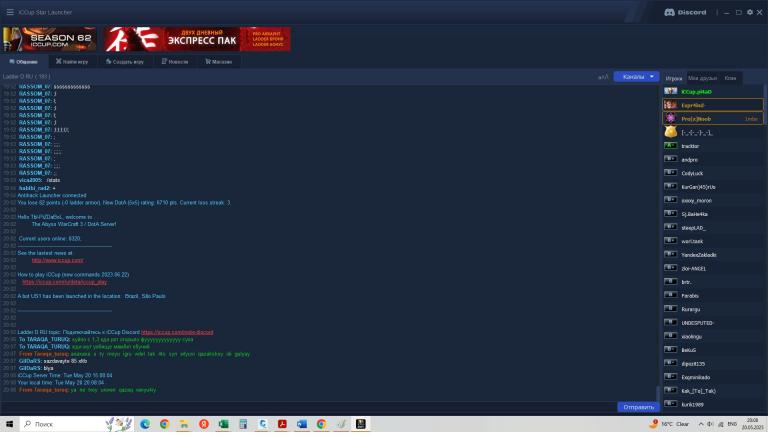Screen dimensions: 768x436
Task: Open the Экспресс пак promo banner
Action: tap(197, 39)
